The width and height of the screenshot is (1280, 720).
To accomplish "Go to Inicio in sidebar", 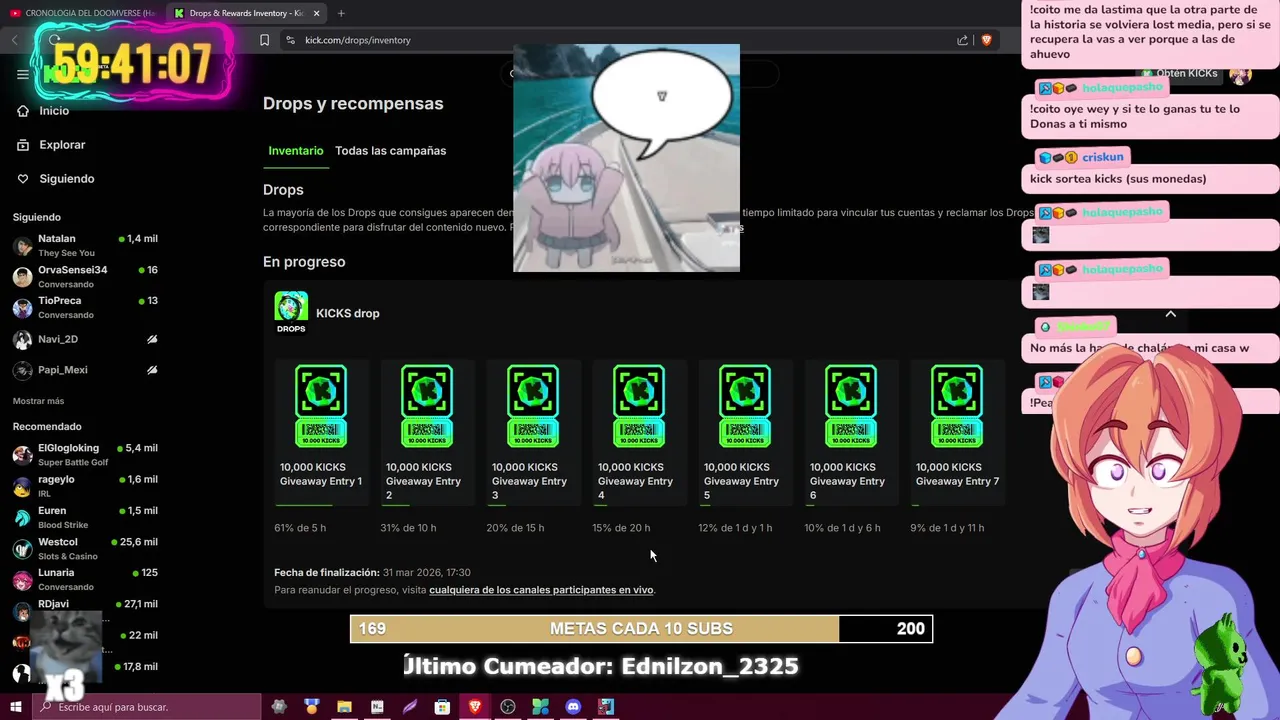I will click(44, 111).
